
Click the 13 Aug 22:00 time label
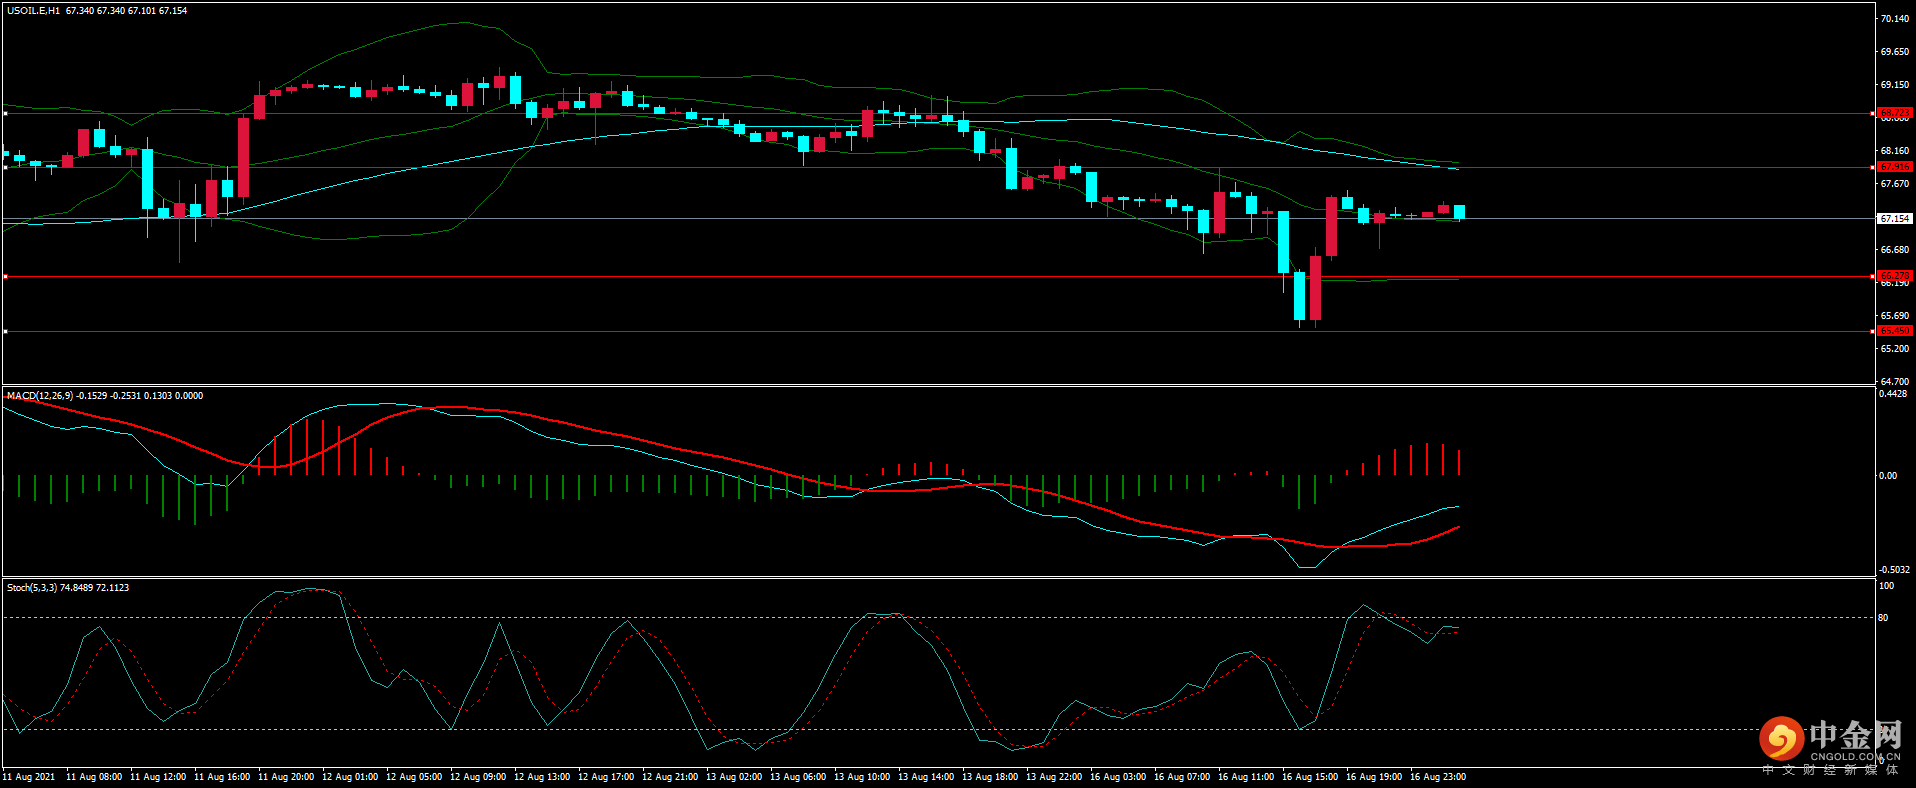1054,777
